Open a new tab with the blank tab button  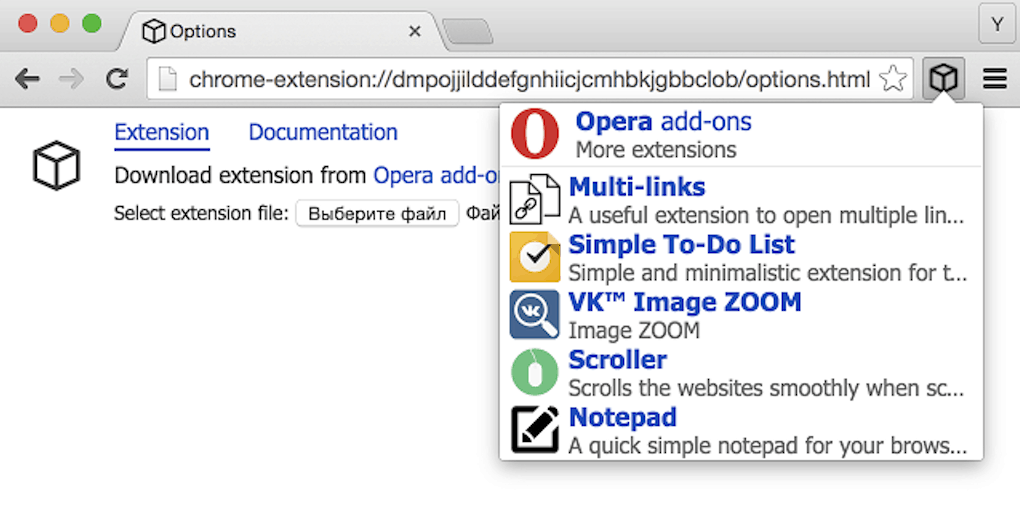[468, 32]
